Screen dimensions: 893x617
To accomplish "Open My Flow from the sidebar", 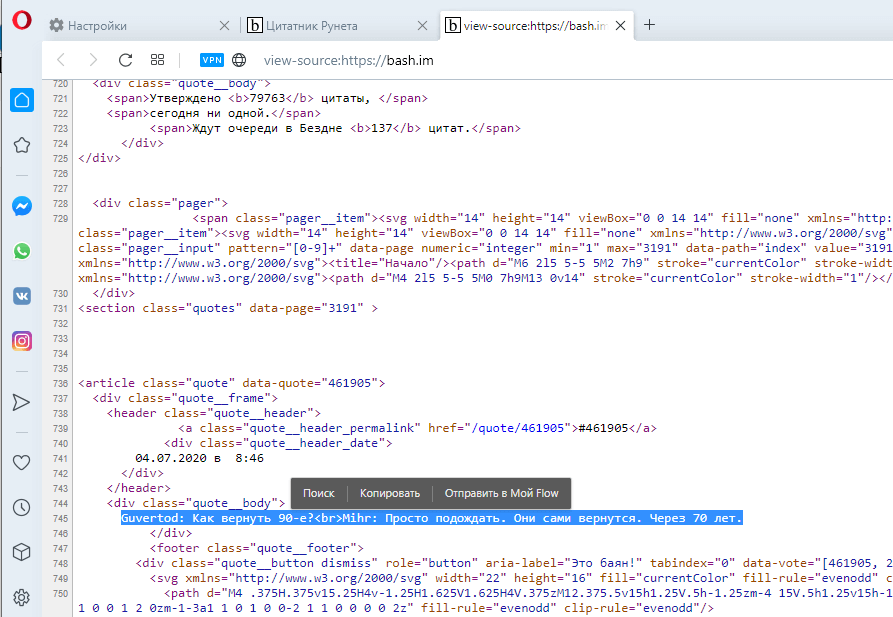I will [21, 402].
